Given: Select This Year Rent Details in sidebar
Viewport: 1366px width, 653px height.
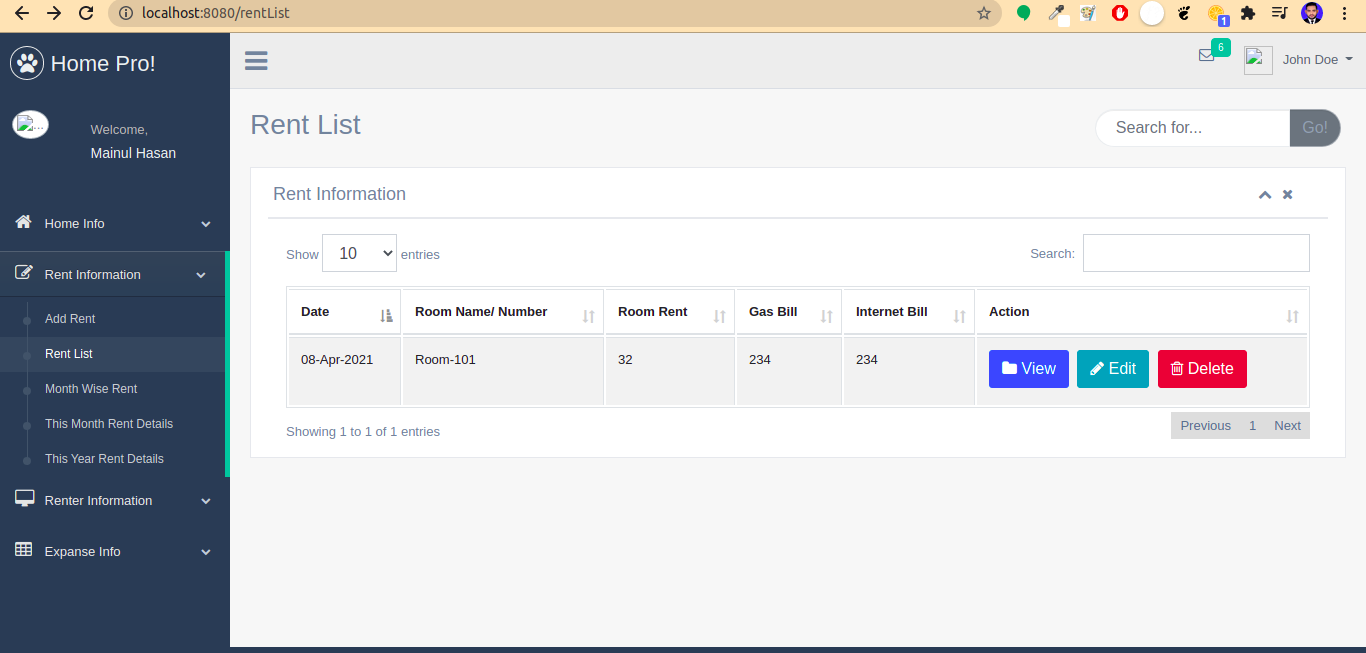Looking at the screenshot, I should [104, 458].
